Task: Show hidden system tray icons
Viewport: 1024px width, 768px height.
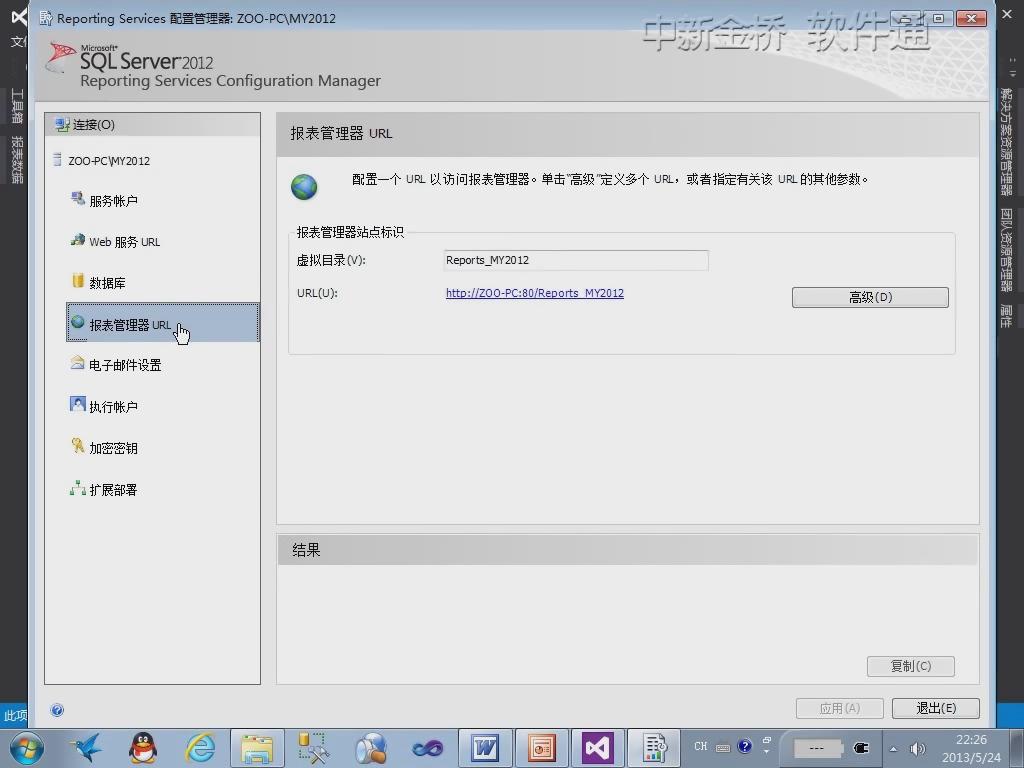Action: 893,749
